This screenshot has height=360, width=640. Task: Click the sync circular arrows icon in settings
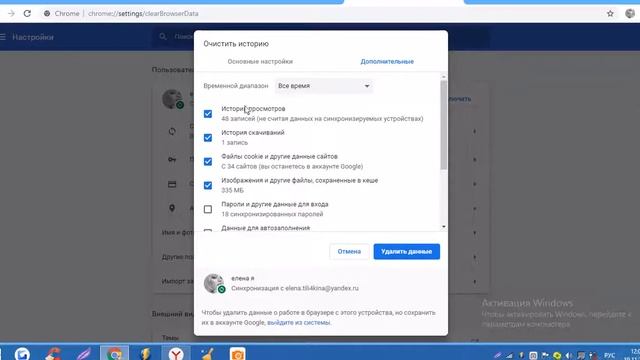172,131
